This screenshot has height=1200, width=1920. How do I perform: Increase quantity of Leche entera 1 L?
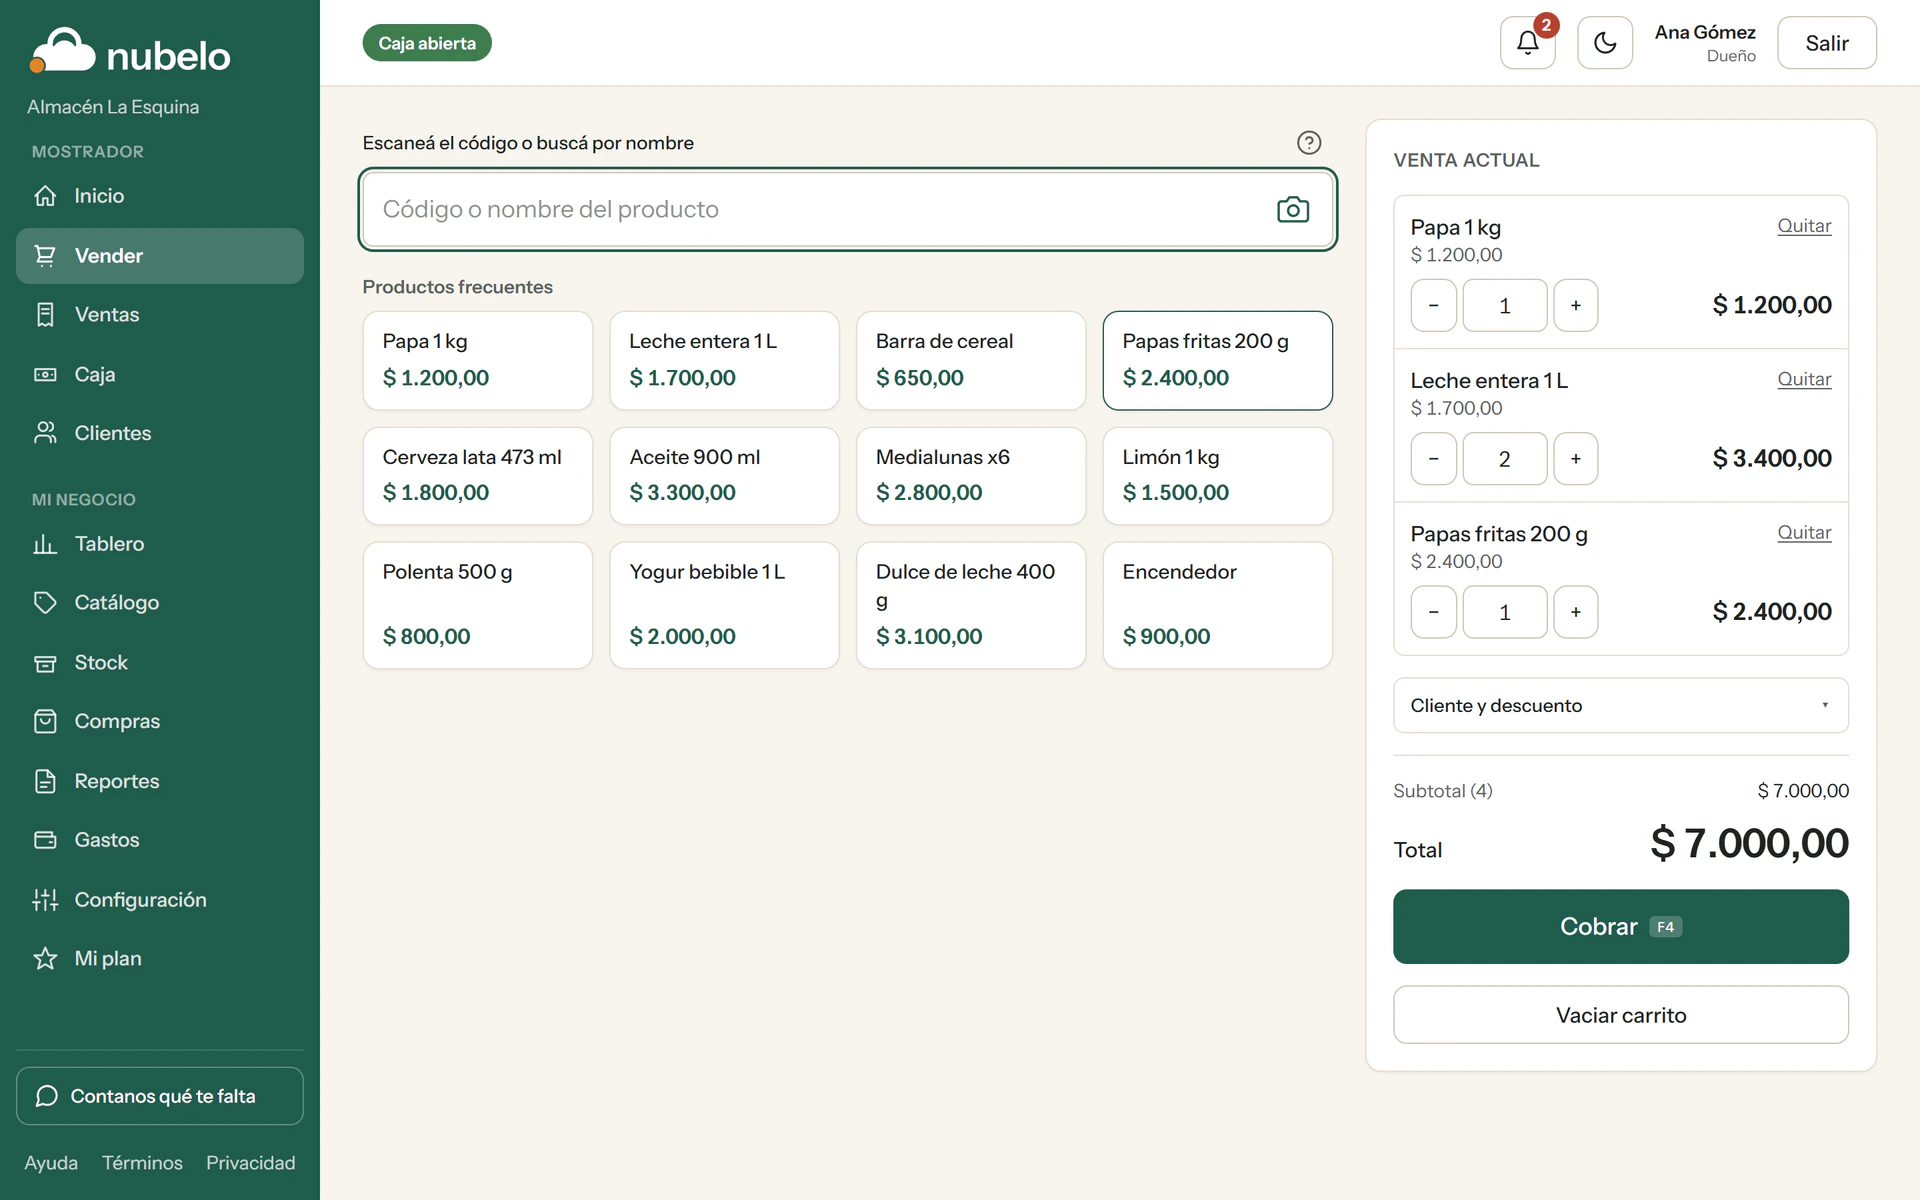pos(1575,459)
